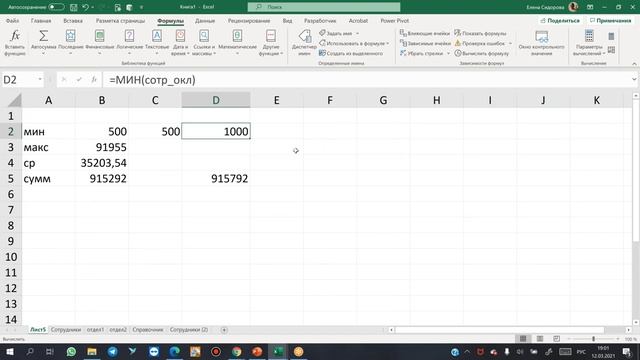Click the Calculate Sheet icon
The width and height of the screenshot is (640, 360).
click(x=611, y=50)
